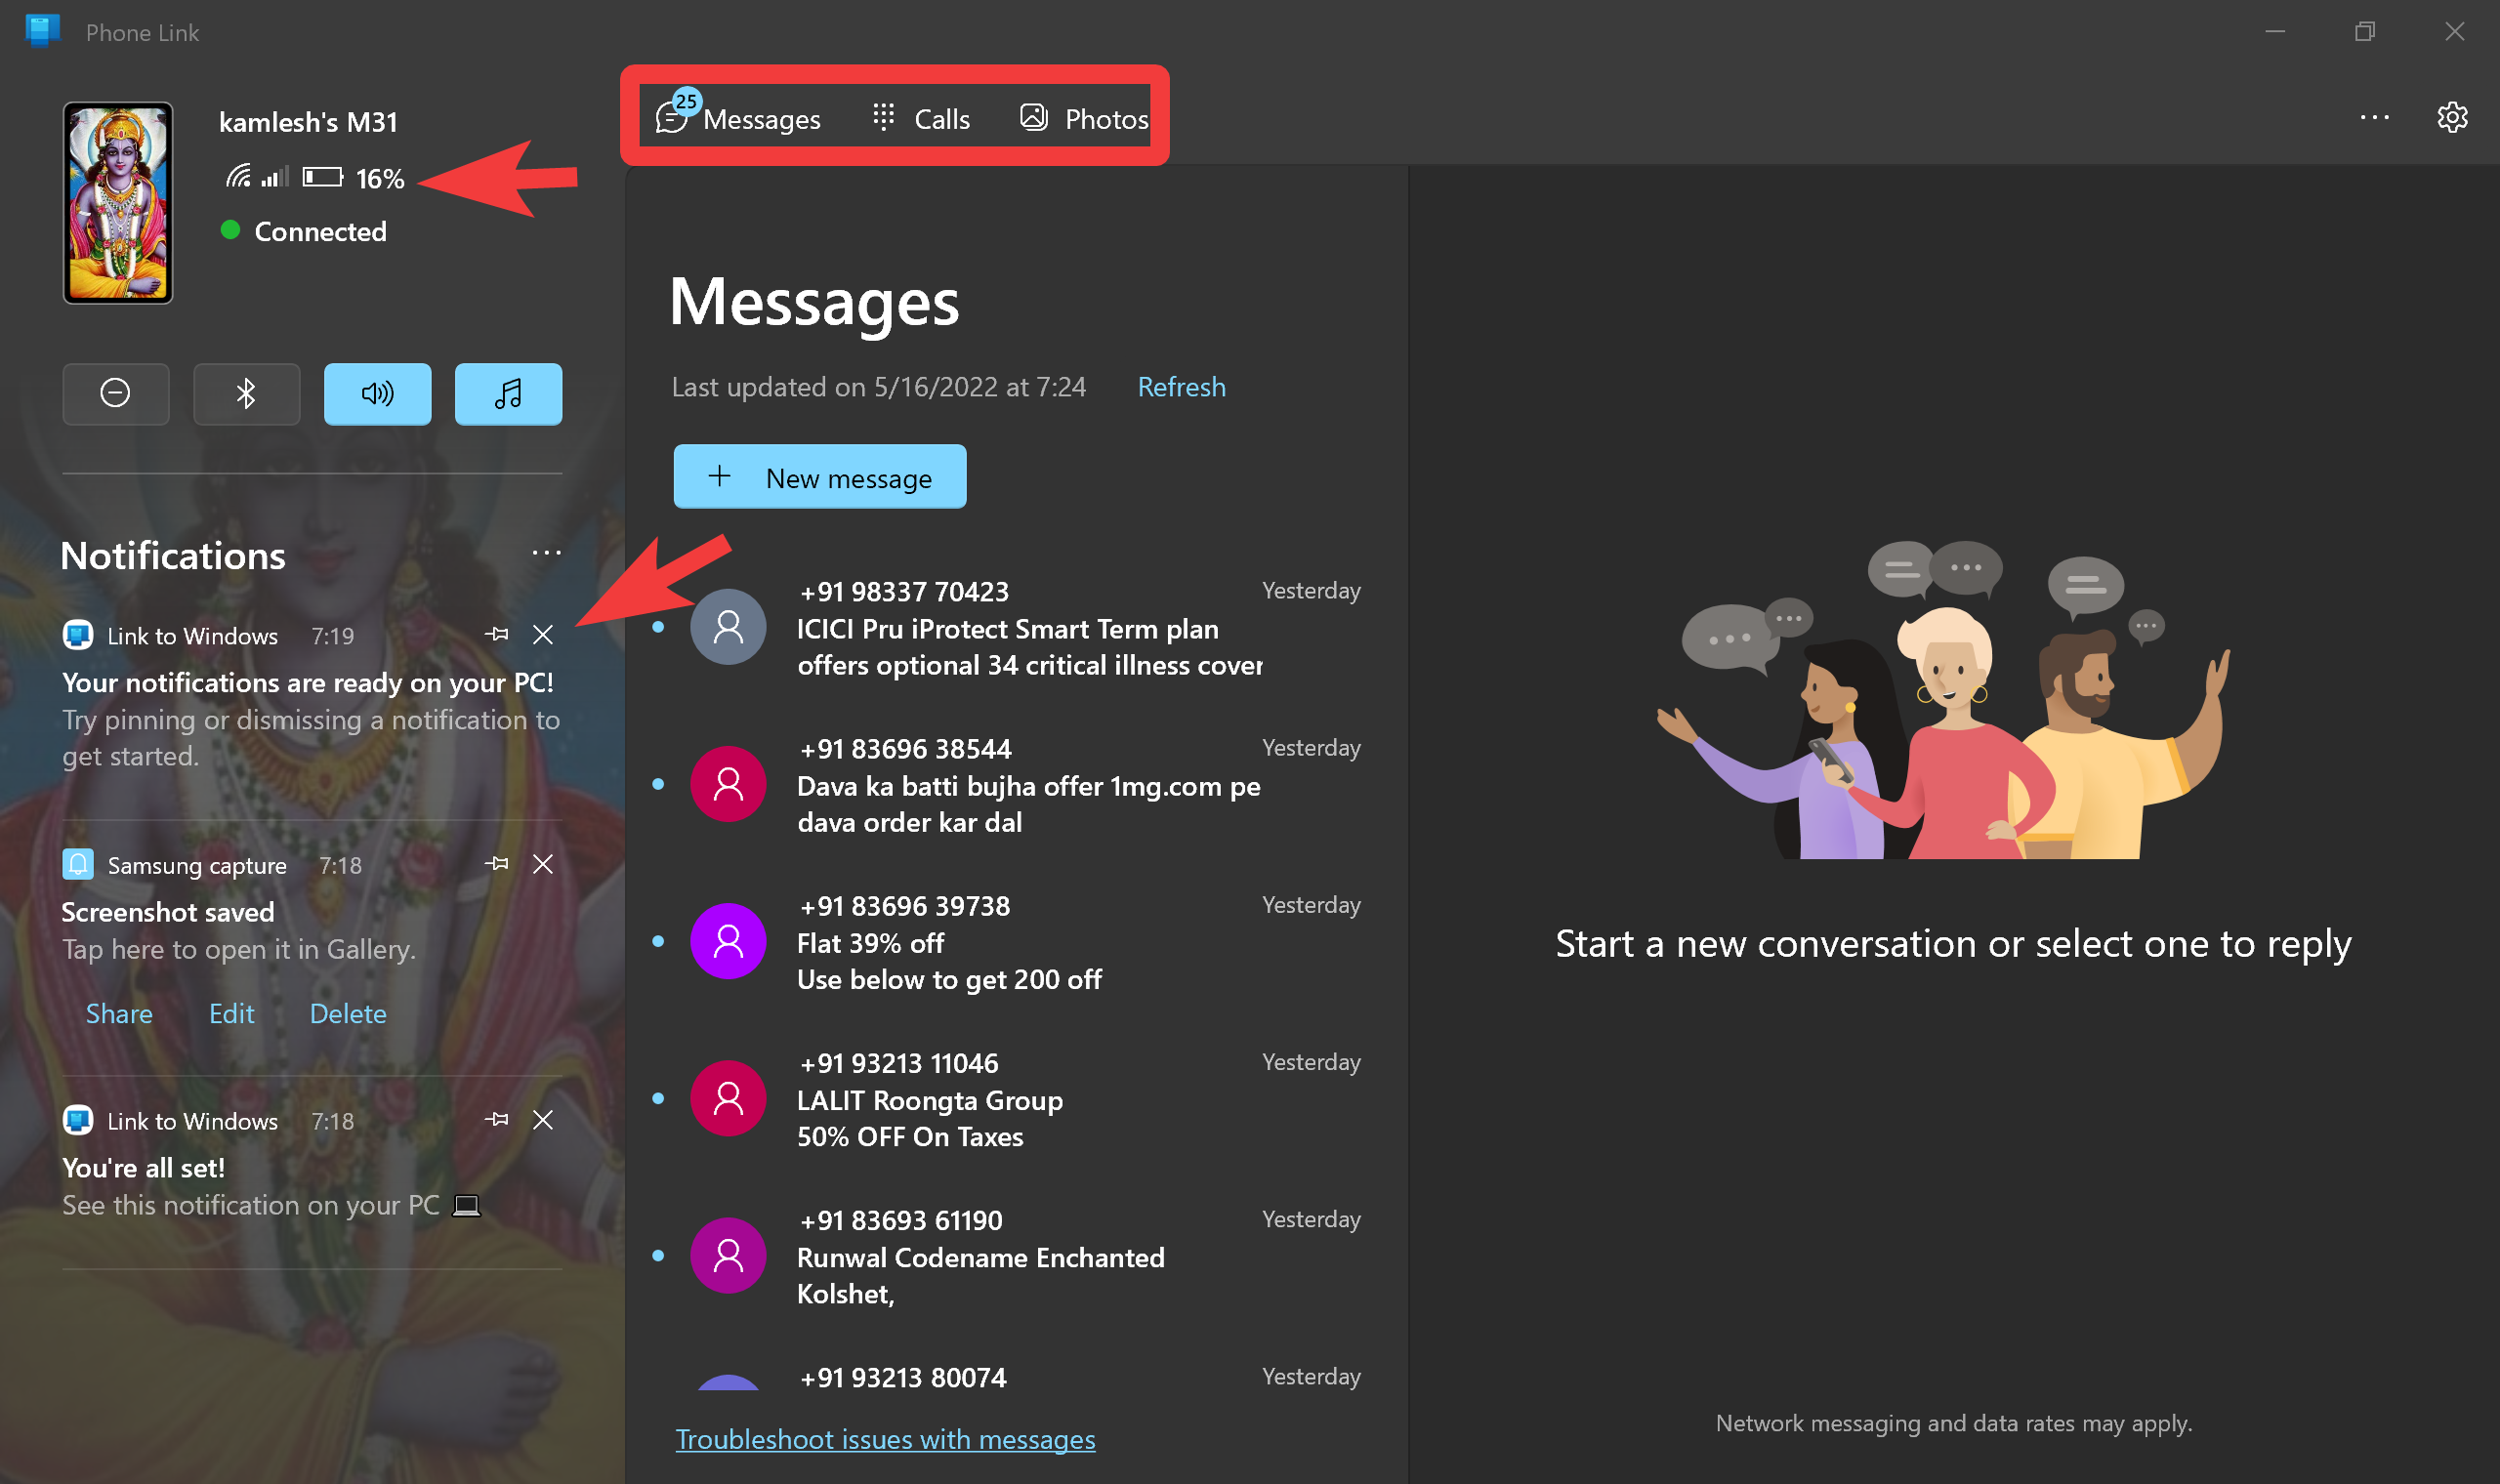The image size is (2500, 1484).
Task: Click 'ICICI Pru iProtect Smart Term plan' preview
Action: 1007,628
